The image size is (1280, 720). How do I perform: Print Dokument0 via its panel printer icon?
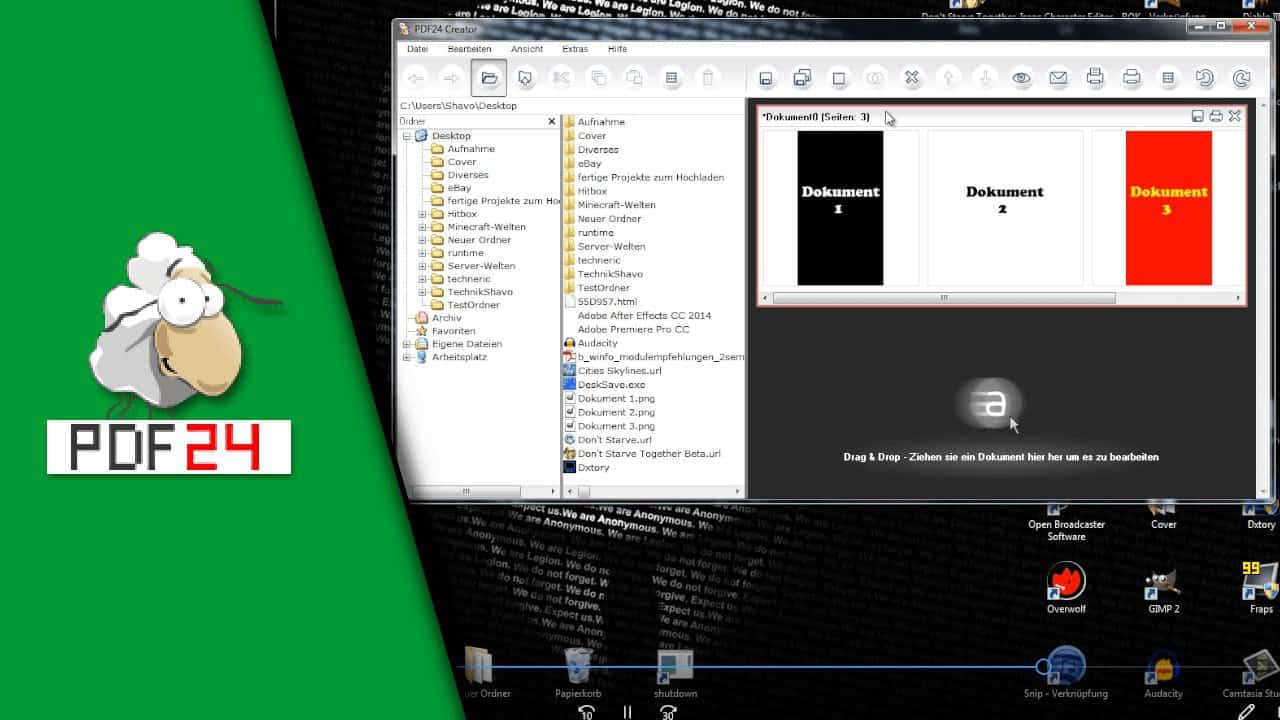pos(1216,116)
